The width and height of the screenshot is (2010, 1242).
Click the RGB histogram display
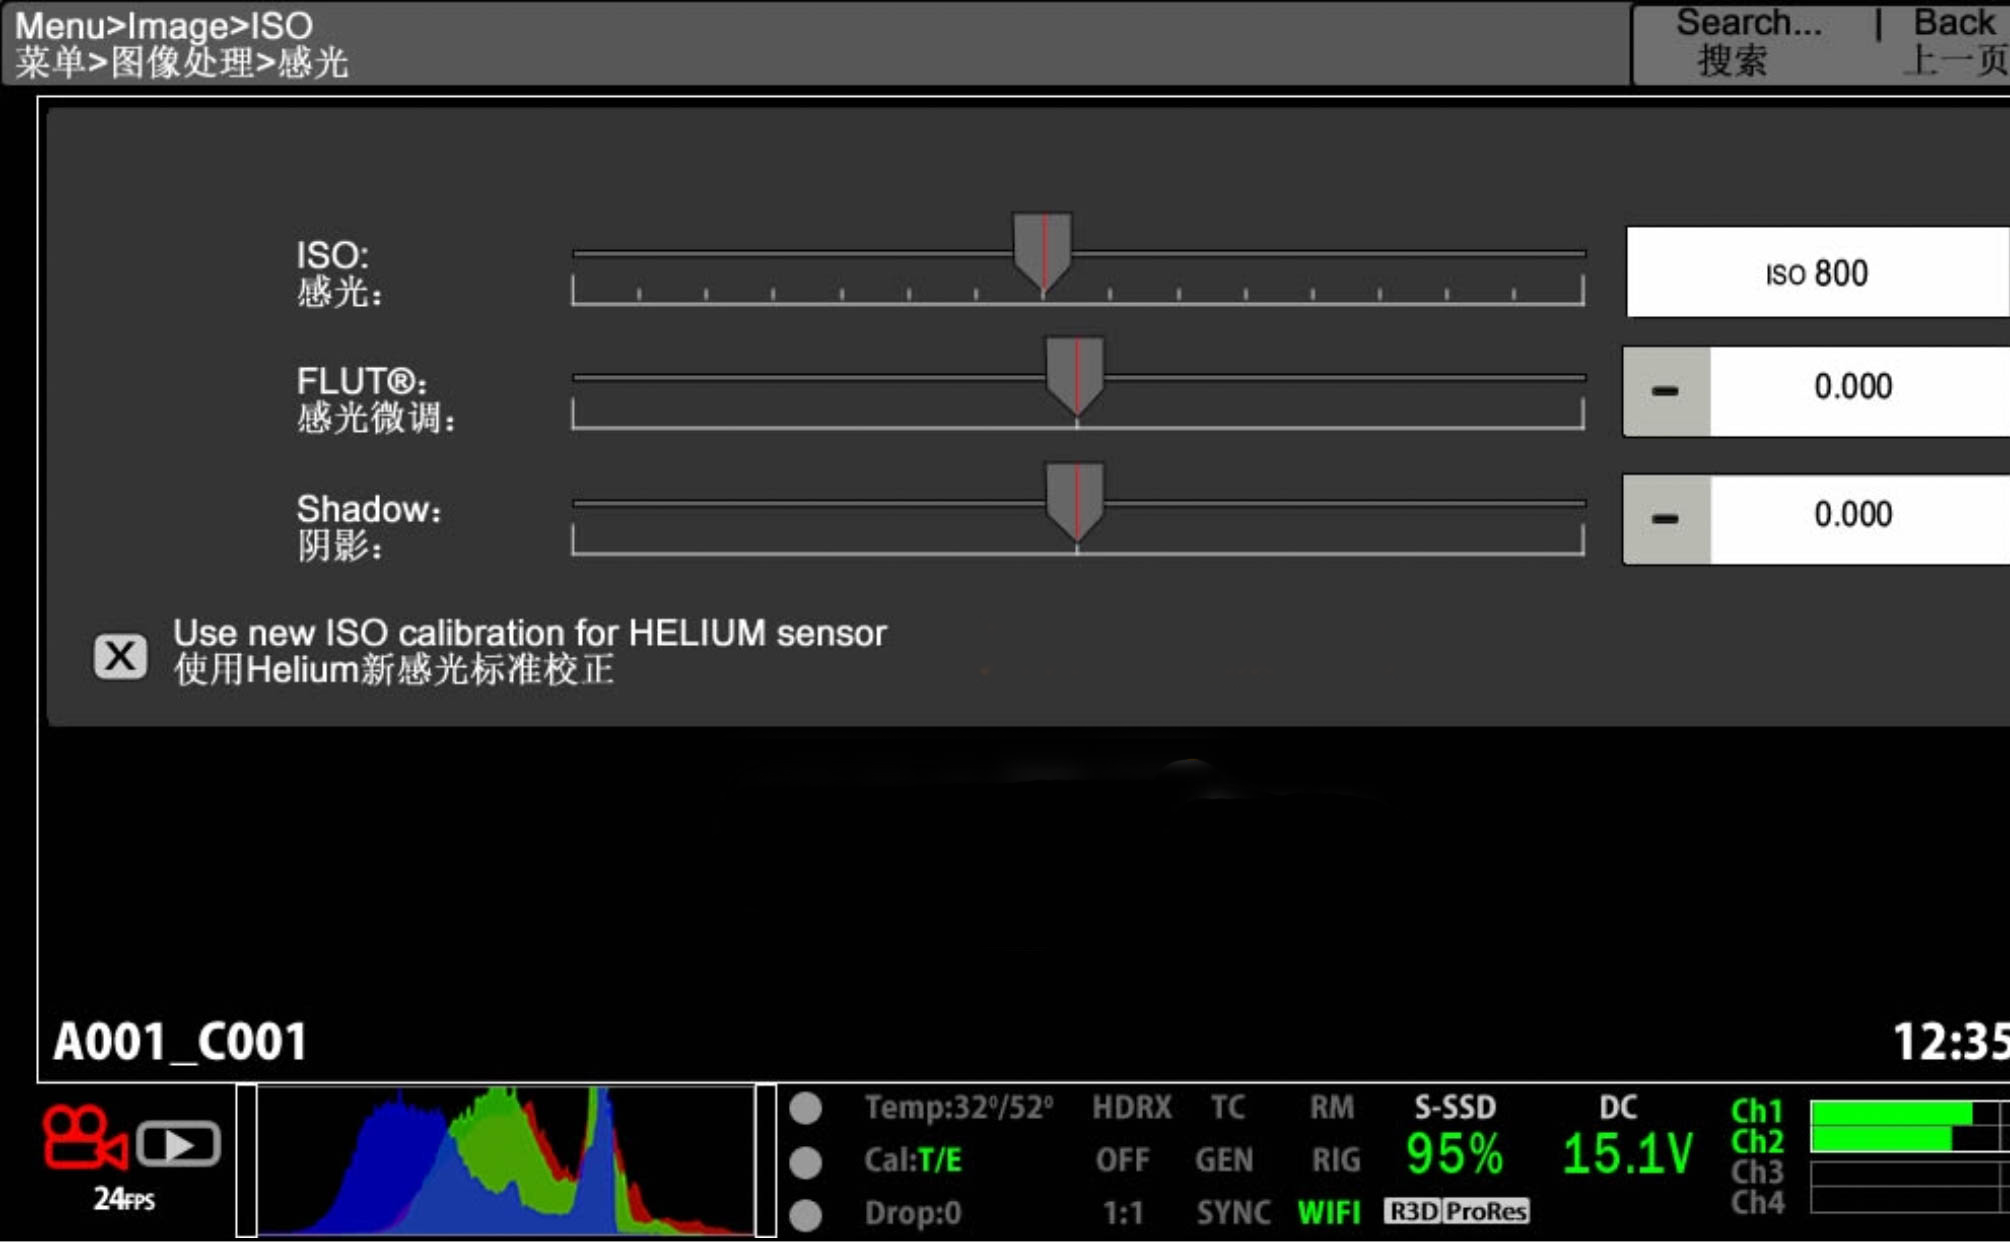pos(505,1160)
